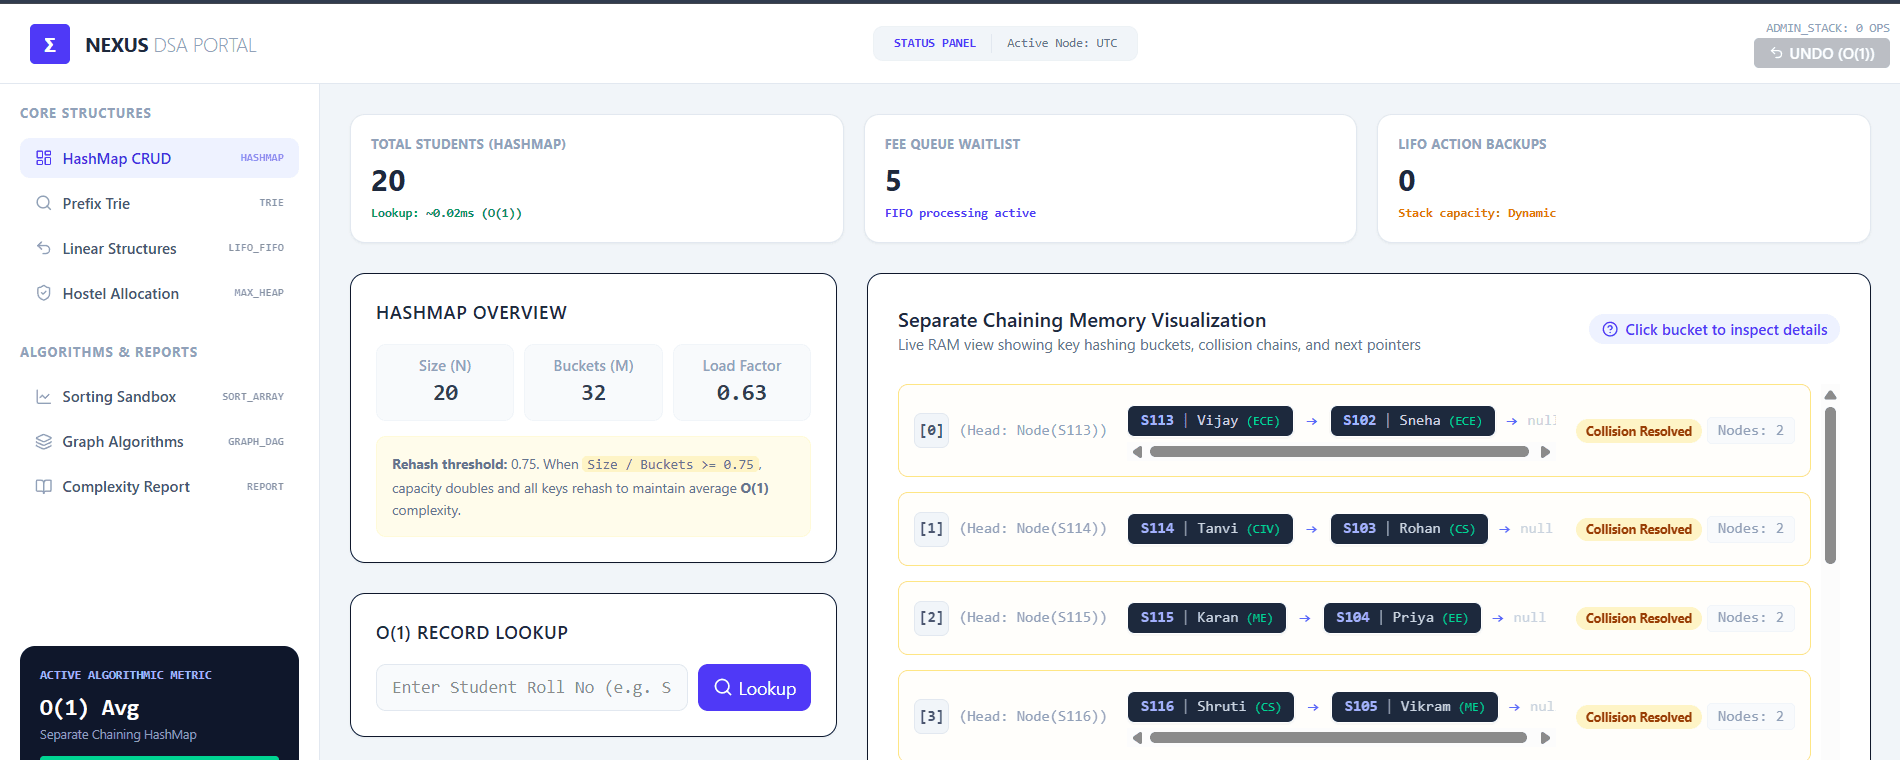Click the Linear Structures undo-arrow icon
Image resolution: width=1900 pixels, height=760 pixels.
click(x=44, y=248)
